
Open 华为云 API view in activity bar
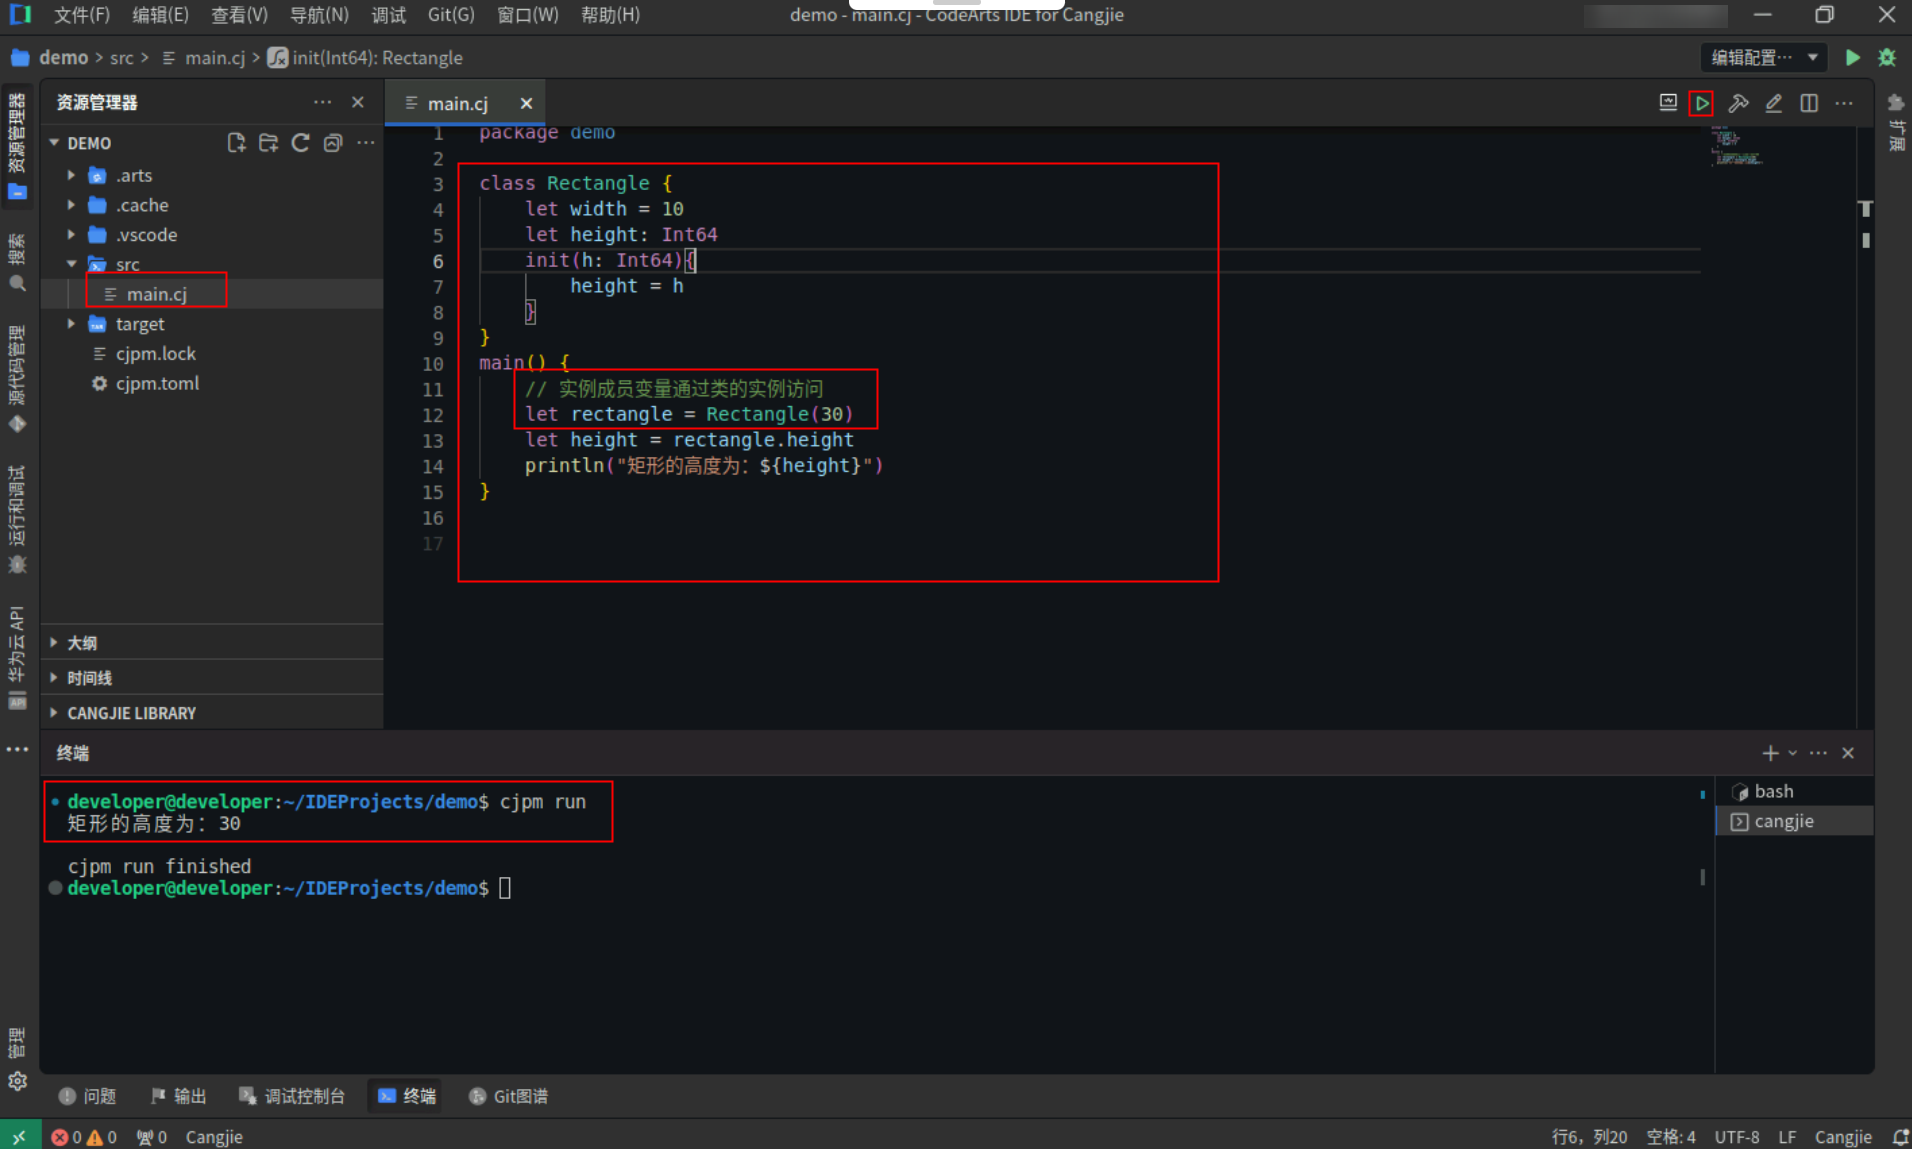pos(17,657)
